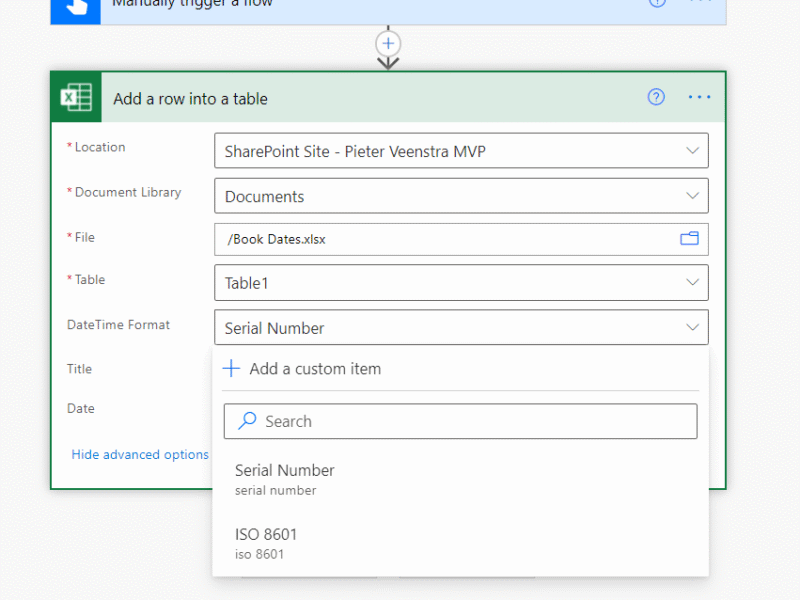Click the Document Library label
Viewport: 800px width, 600px height.
(x=128, y=192)
